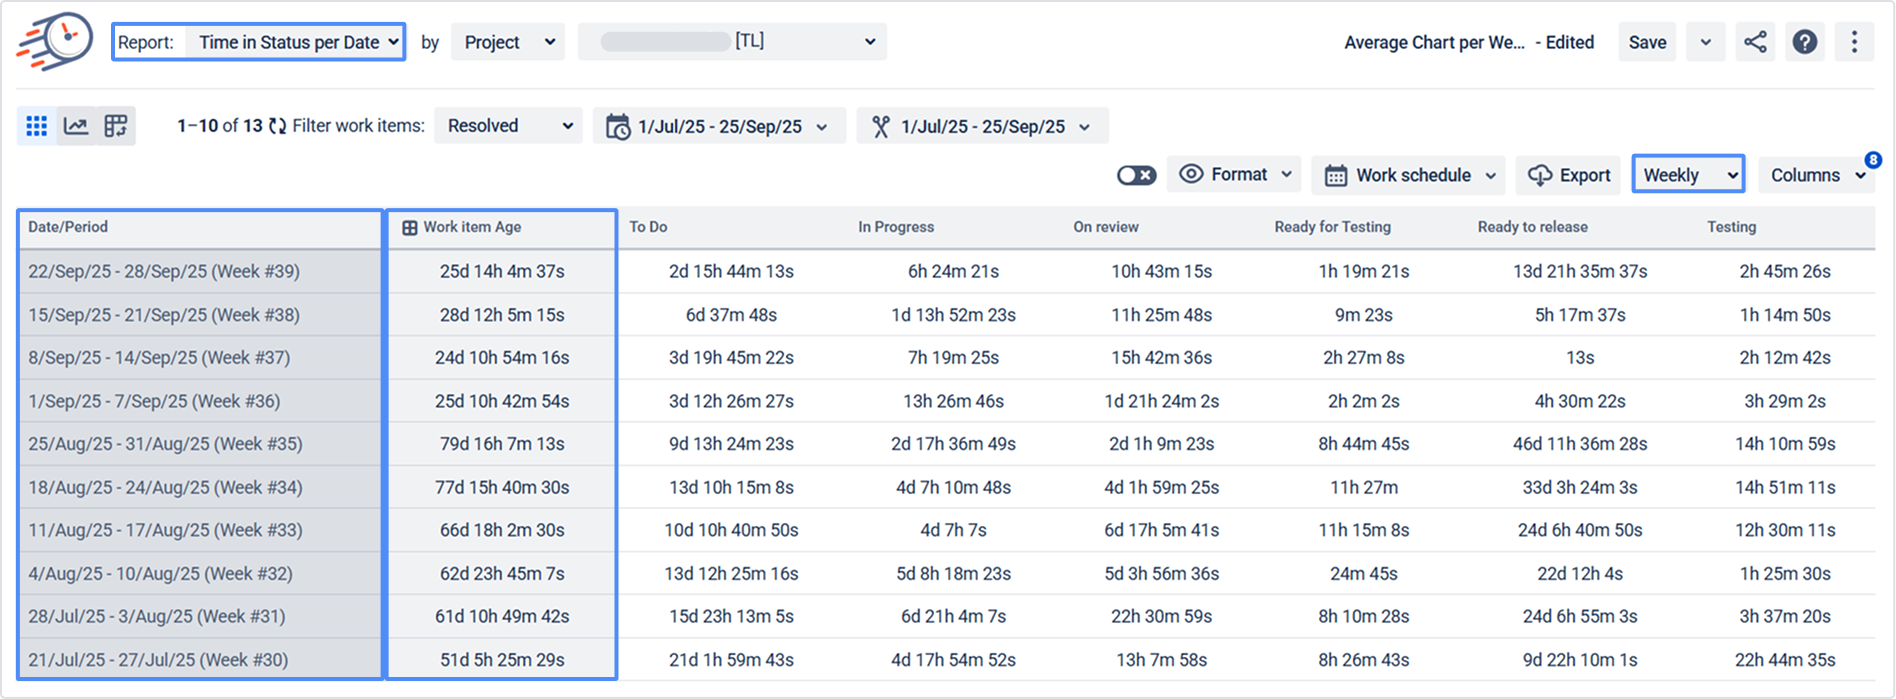The image size is (1896, 699).
Task: Click the Ready to release column header
Action: point(1533,227)
